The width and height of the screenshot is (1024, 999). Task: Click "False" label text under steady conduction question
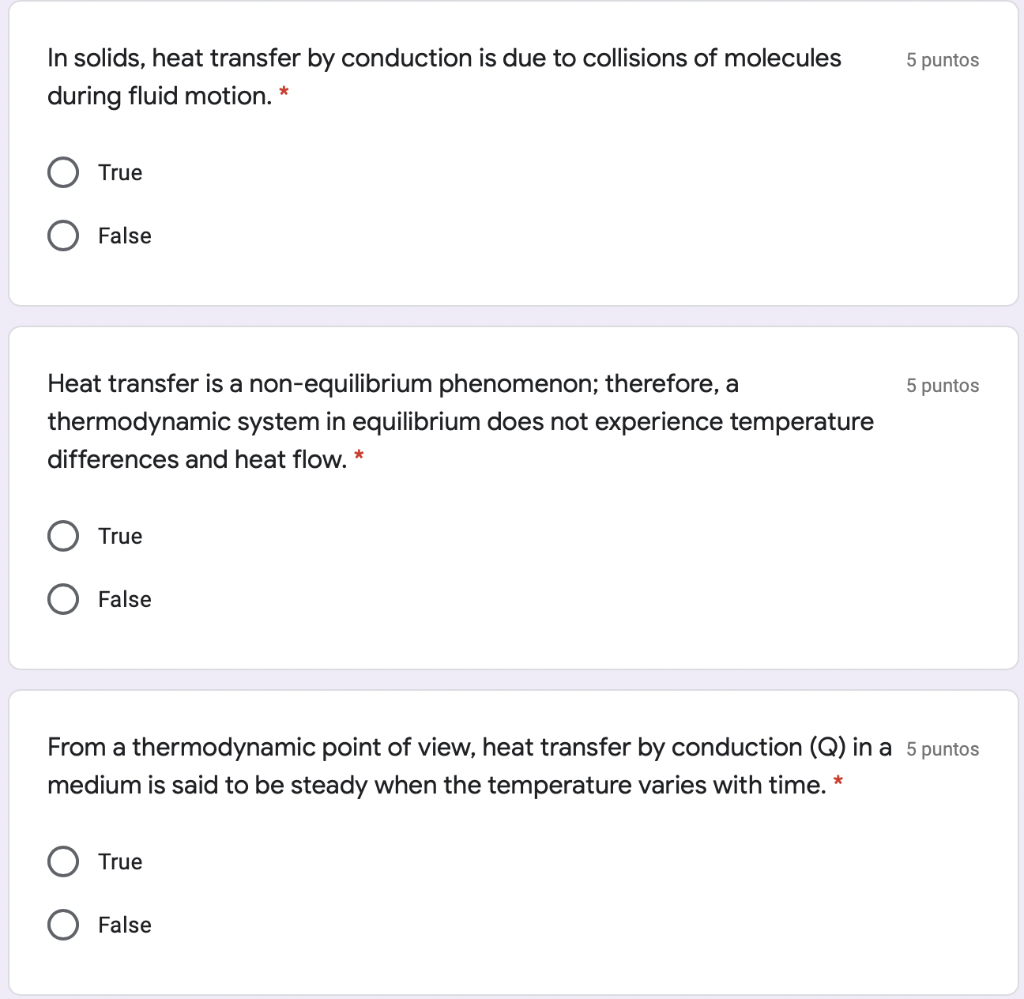[x=125, y=925]
